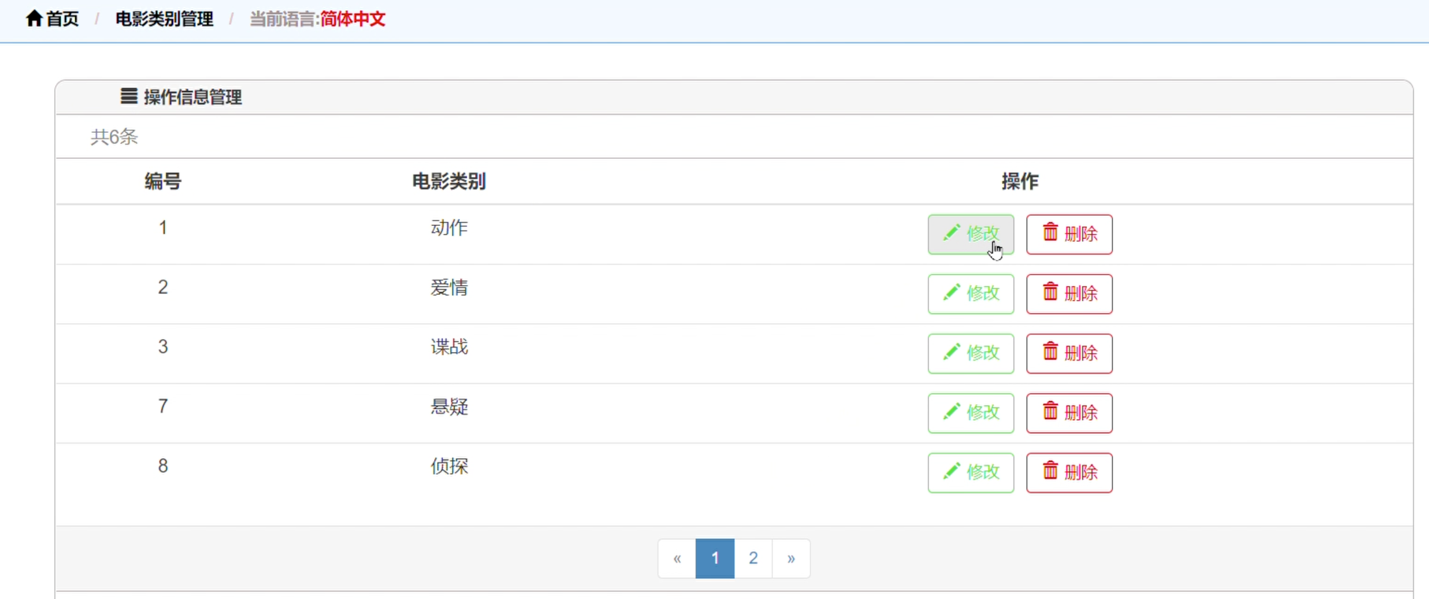Select category cell 侦探
This screenshot has height=599, width=1429.
click(x=449, y=466)
